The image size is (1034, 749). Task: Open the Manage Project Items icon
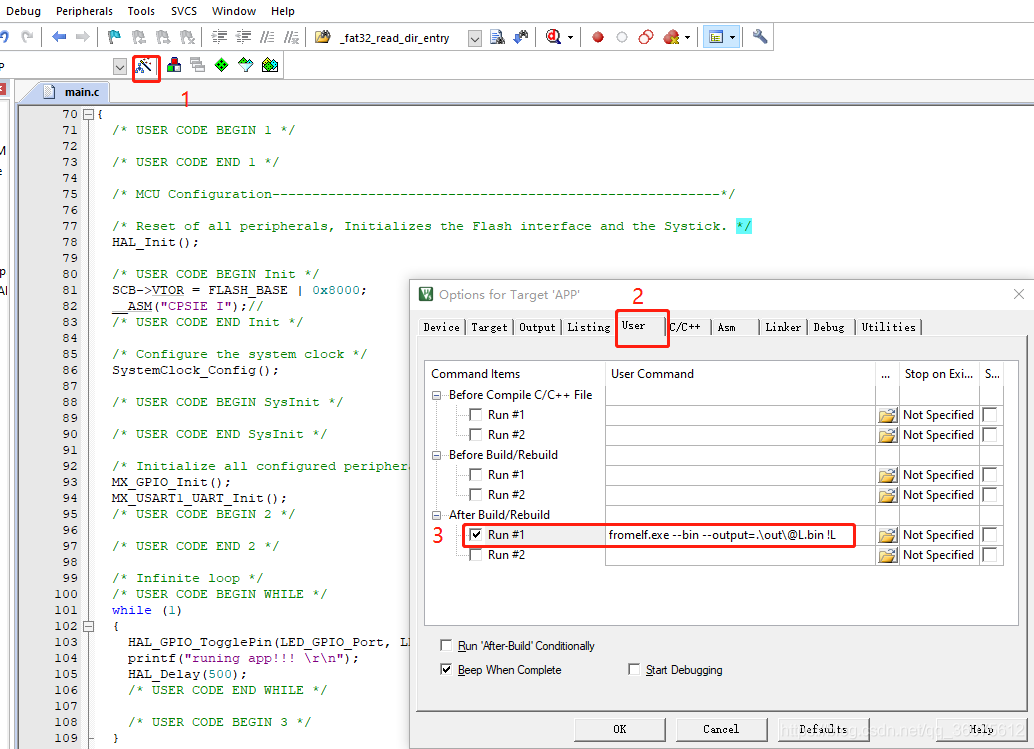point(174,65)
